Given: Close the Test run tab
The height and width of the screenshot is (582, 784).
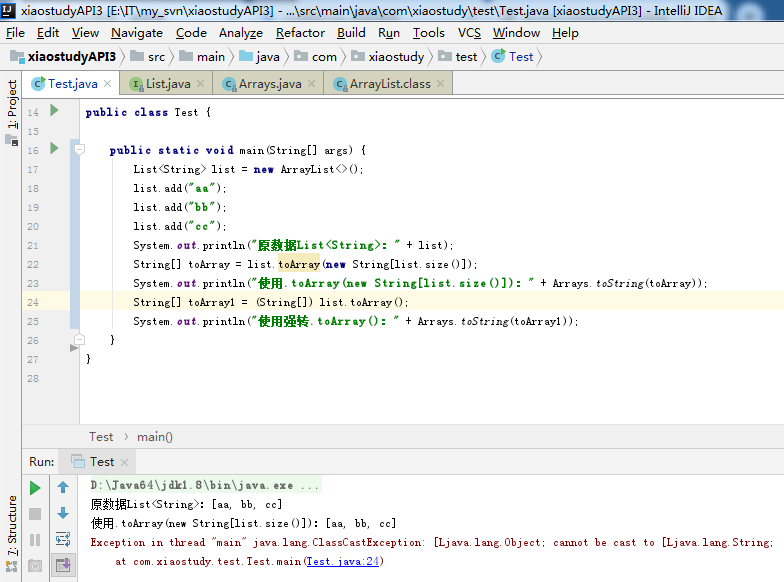Looking at the screenshot, I should [124, 462].
